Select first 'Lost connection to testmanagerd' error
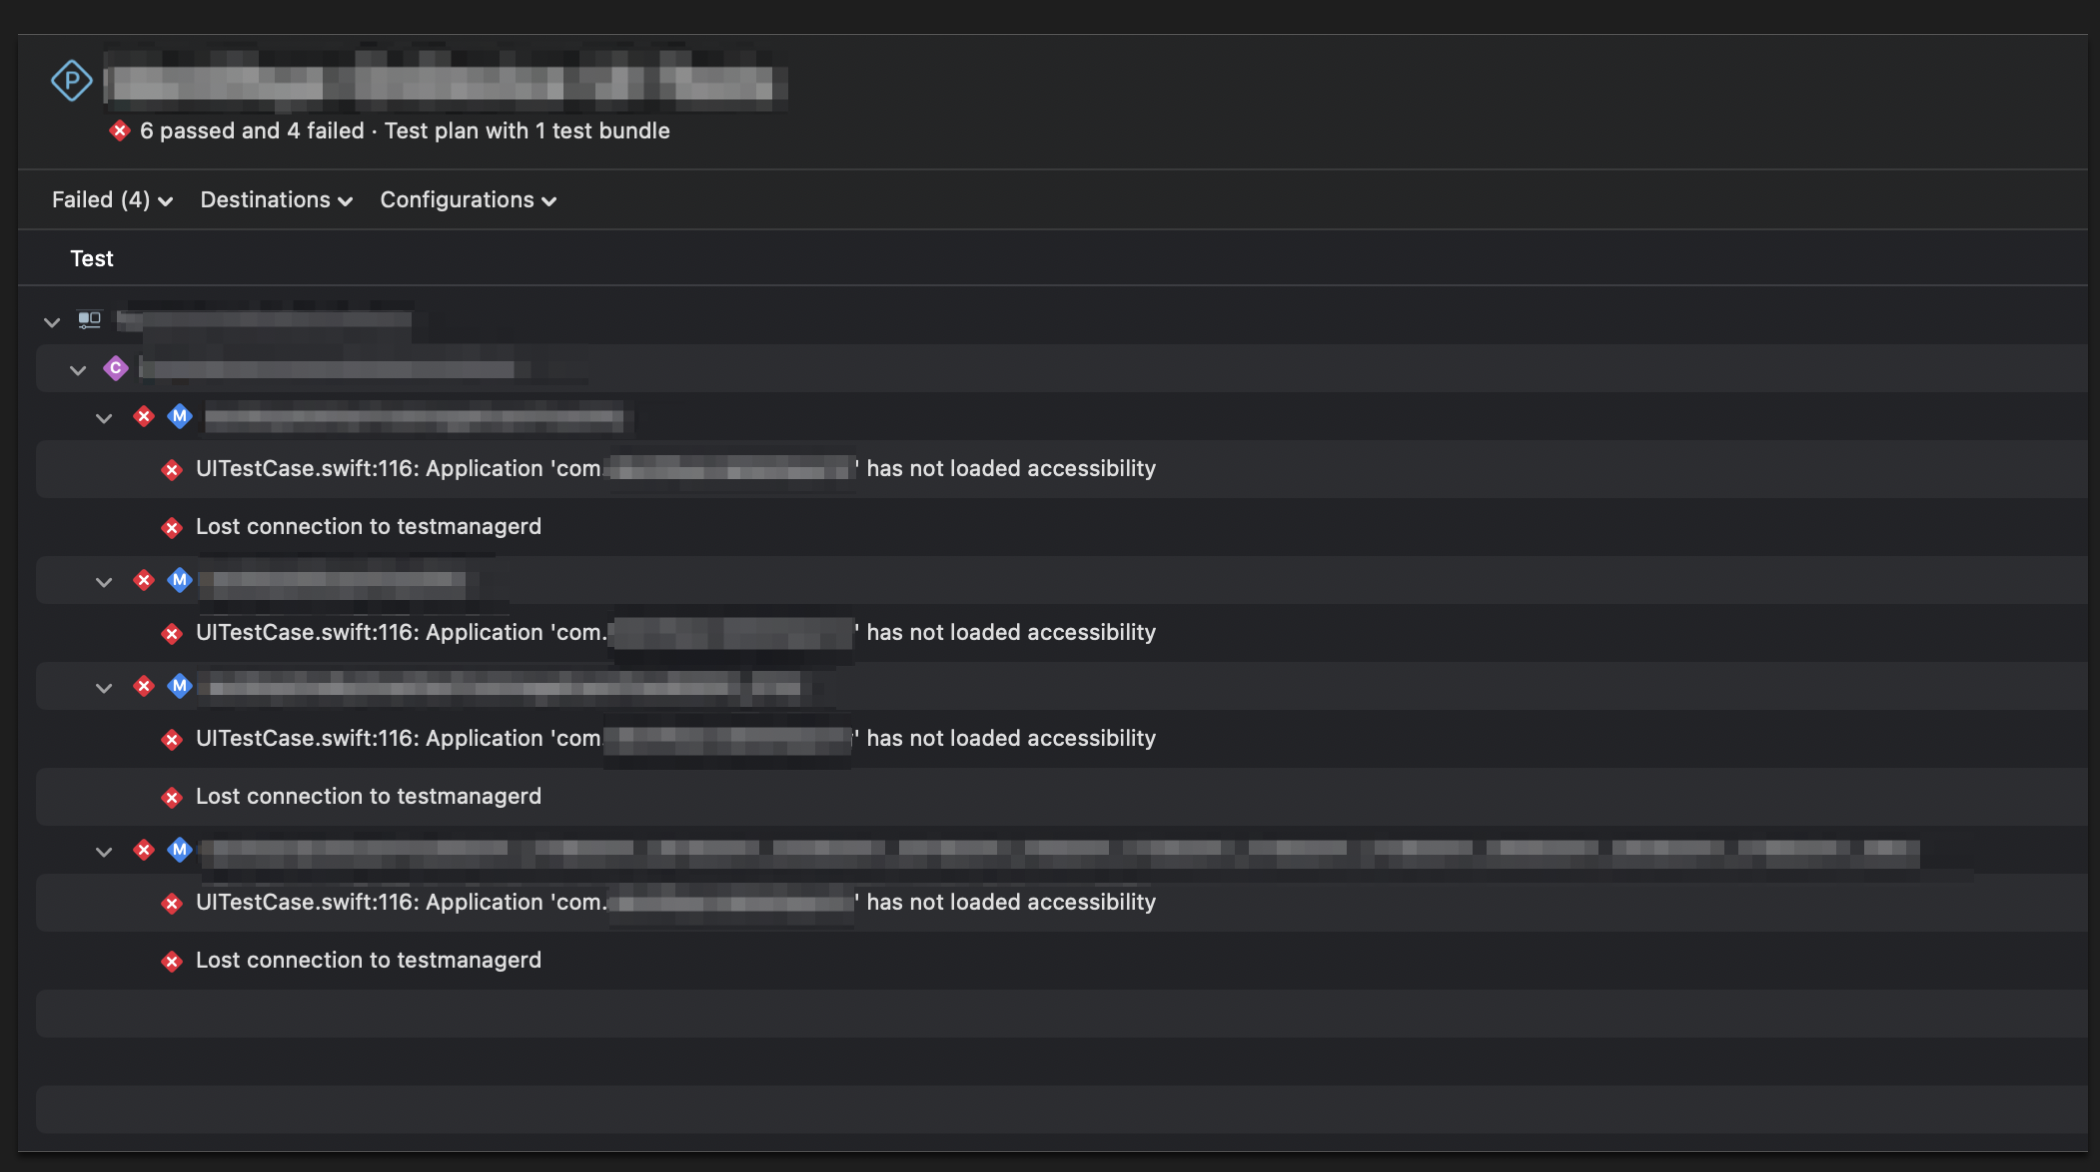Screen dimensions: 2100x1172 click(1061, 527)
